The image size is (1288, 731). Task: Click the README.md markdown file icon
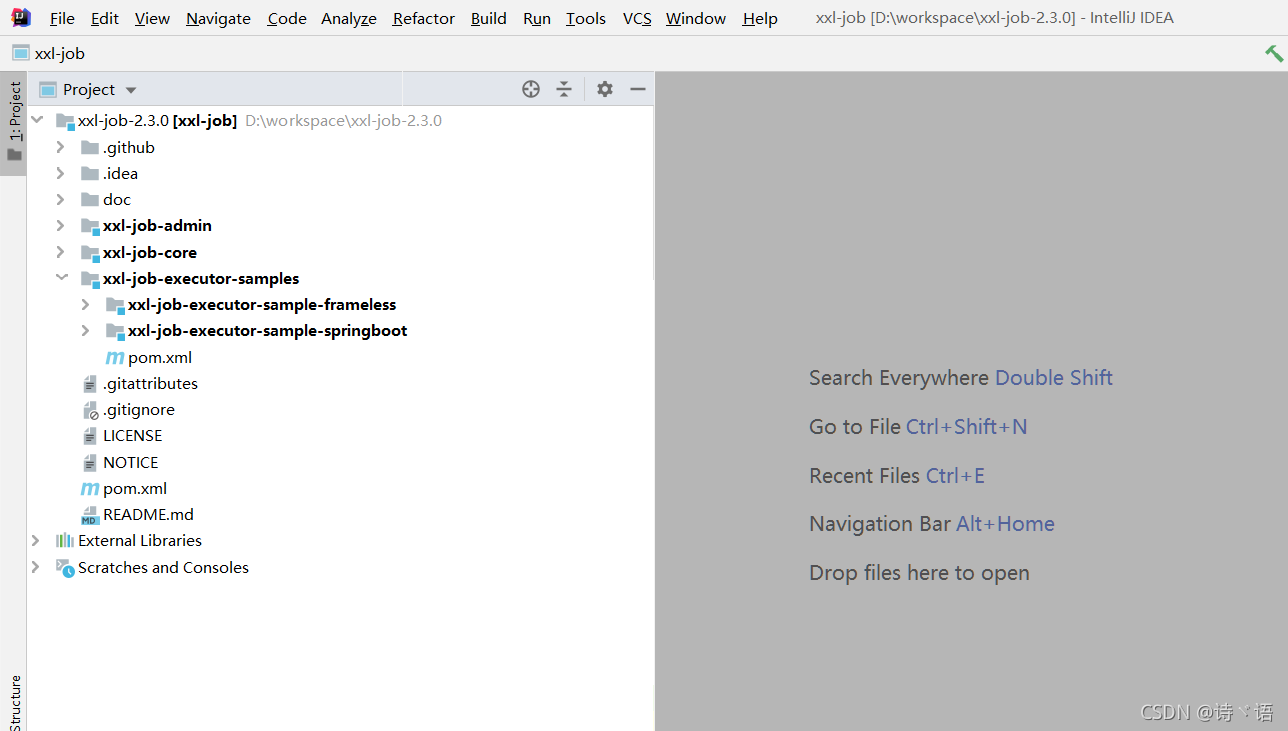(90, 515)
